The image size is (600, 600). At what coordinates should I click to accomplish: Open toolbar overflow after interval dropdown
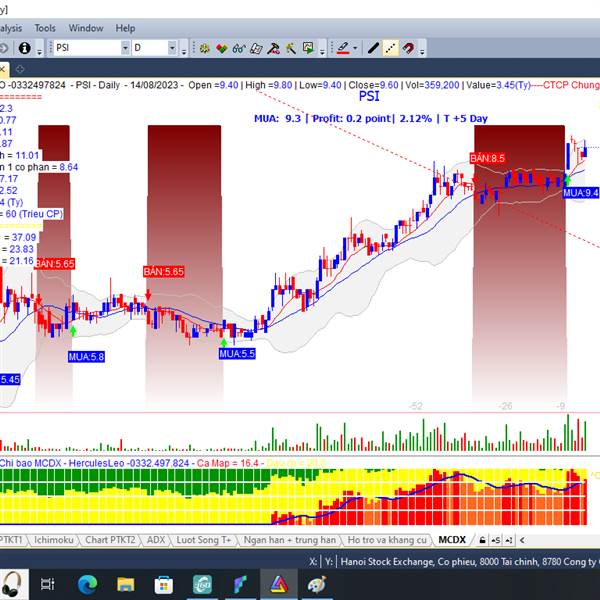[184, 51]
